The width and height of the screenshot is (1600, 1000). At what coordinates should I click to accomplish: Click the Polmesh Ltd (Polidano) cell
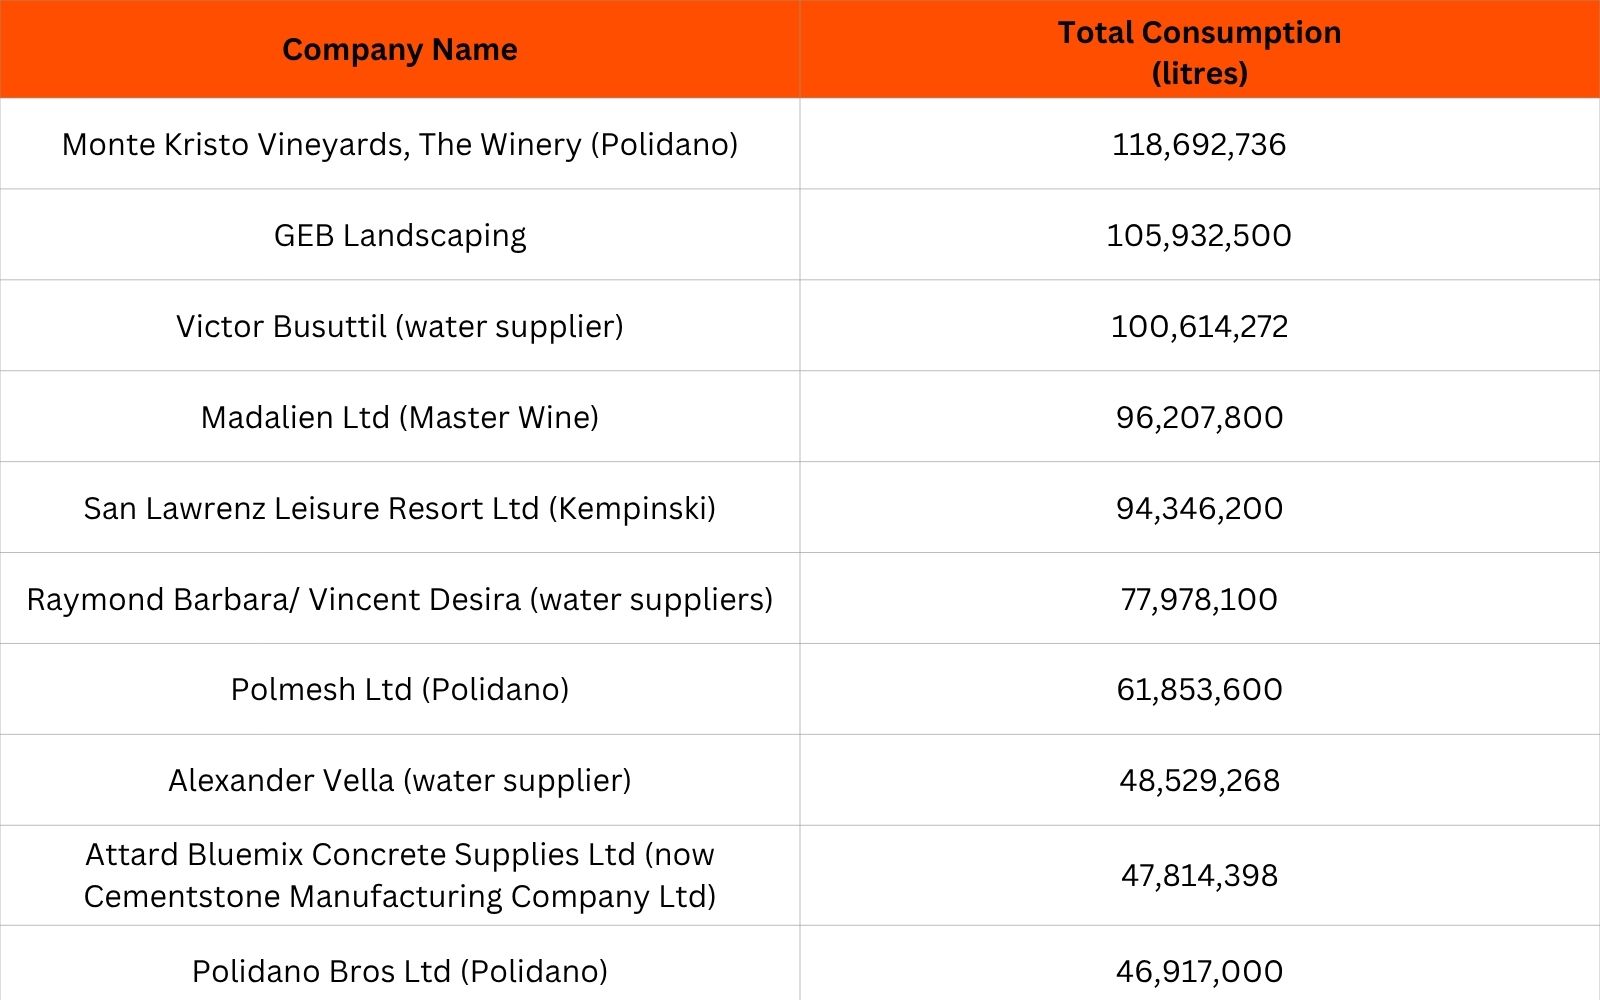400,689
